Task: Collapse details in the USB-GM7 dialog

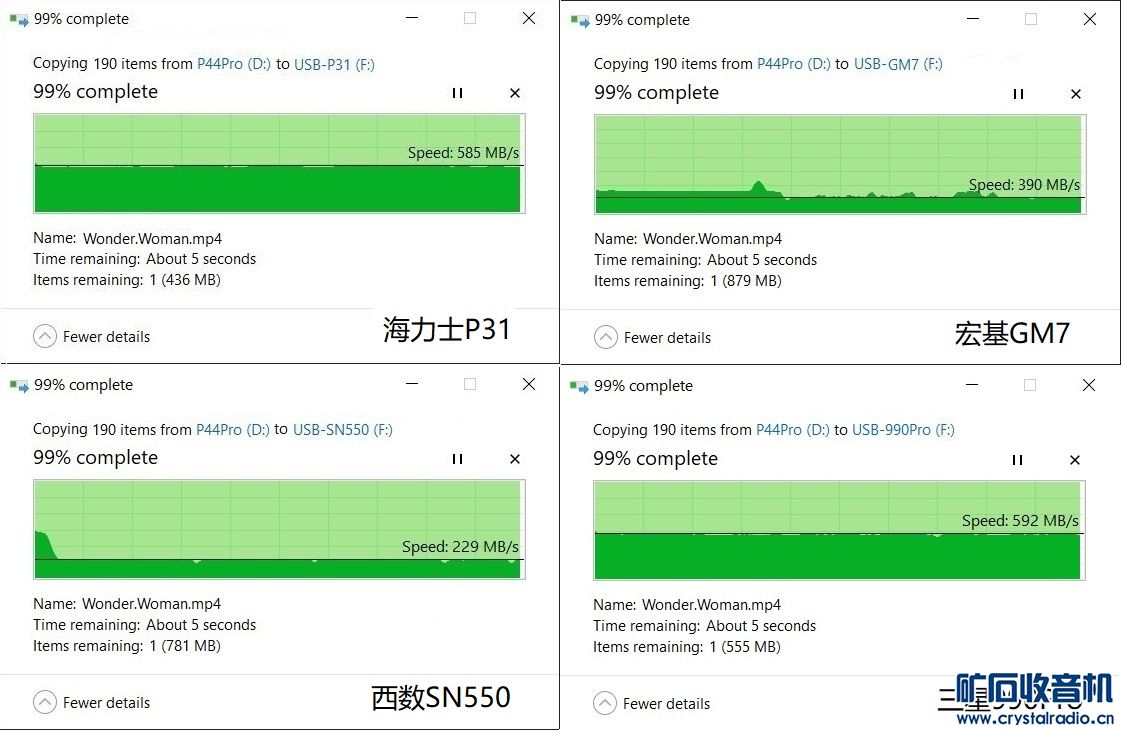Action: pyautogui.click(x=652, y=338)
